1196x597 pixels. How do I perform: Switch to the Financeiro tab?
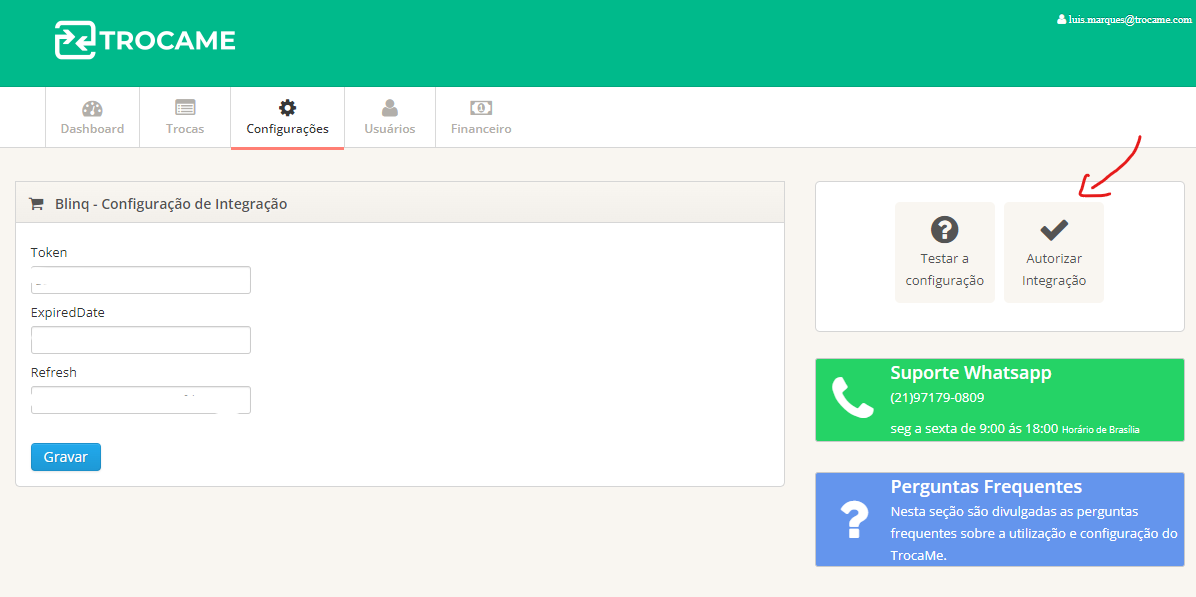click(481, 117)
